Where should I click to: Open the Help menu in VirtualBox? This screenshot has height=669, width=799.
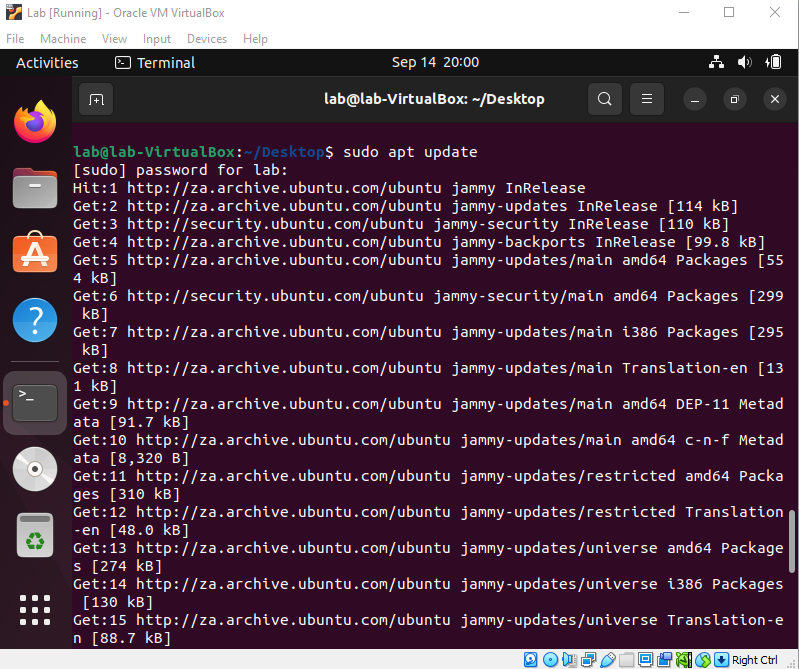(x=255, y=39)
